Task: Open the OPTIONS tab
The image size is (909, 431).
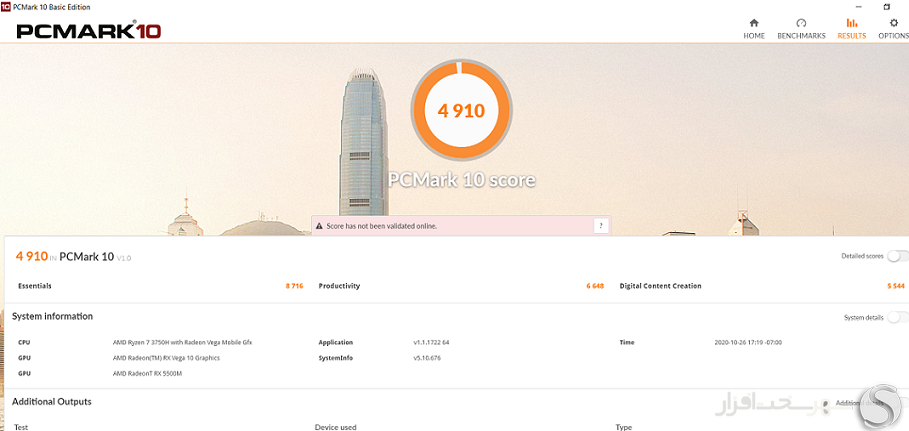Action: 893,28
